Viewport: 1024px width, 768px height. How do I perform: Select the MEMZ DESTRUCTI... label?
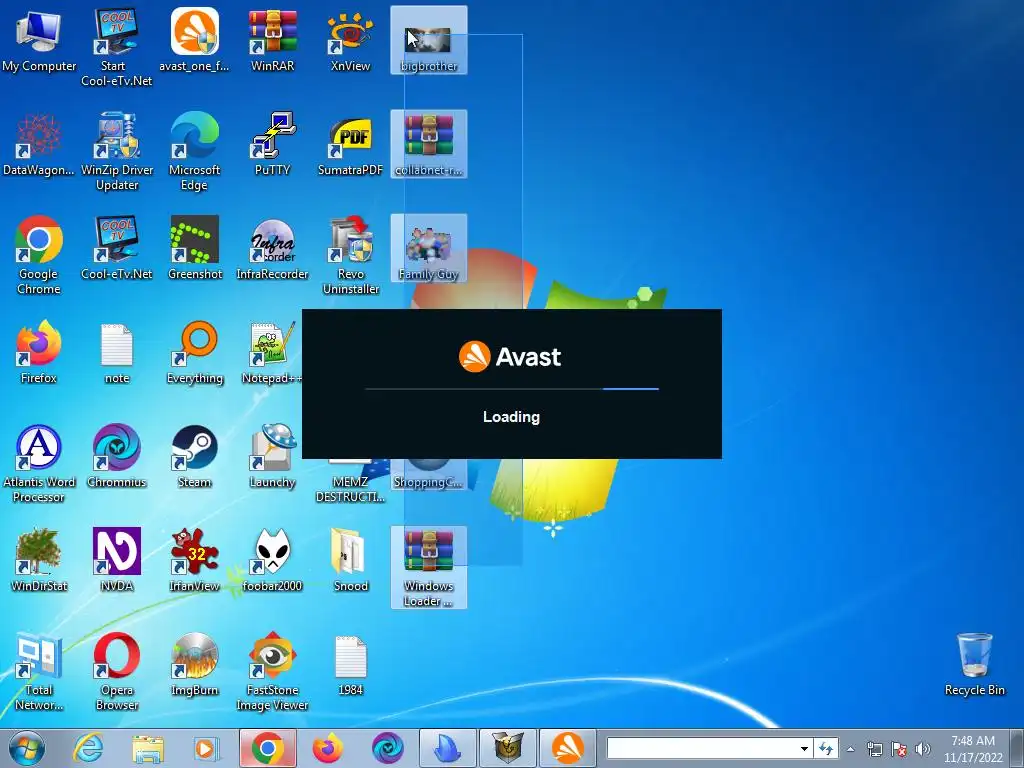(350, 489)
